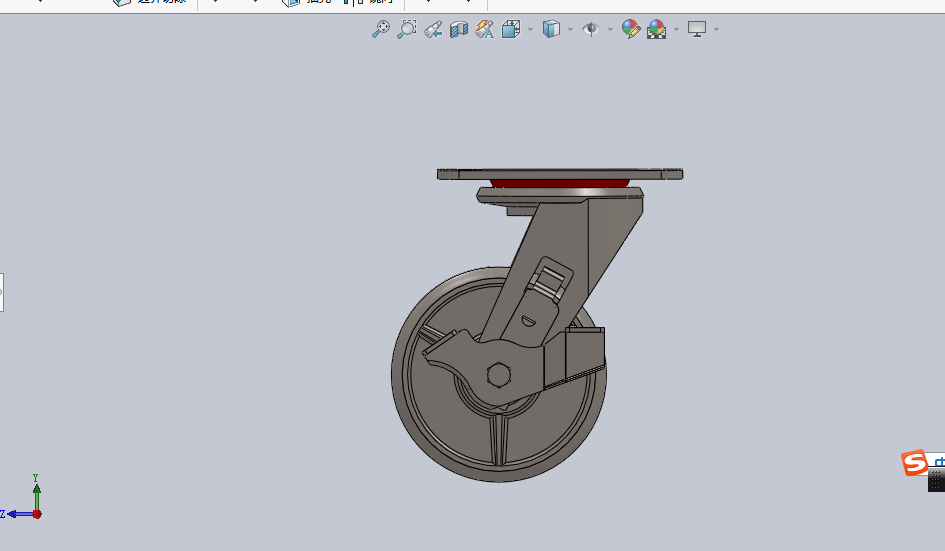
Task: Click the panel handle at the left edge
Action: point(2,292)
